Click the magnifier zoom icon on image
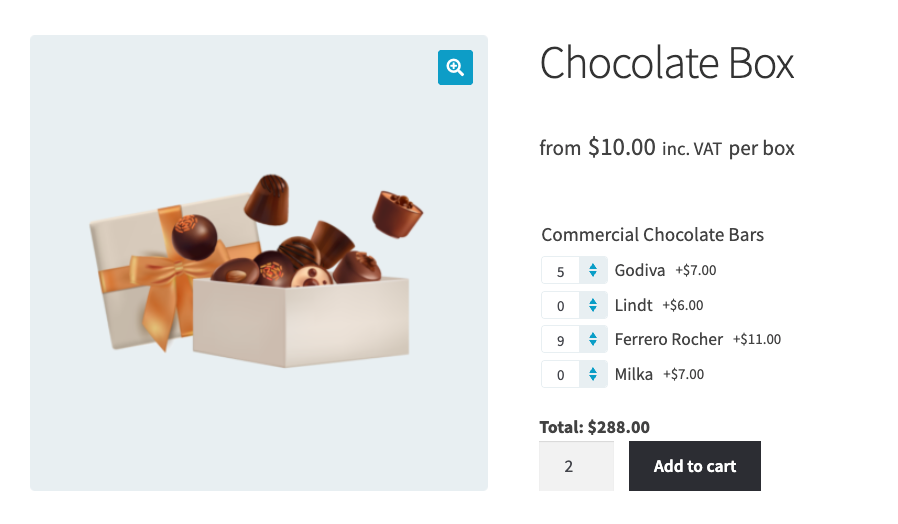This screenshot has height=524, width=898. [x=455, y=67]
